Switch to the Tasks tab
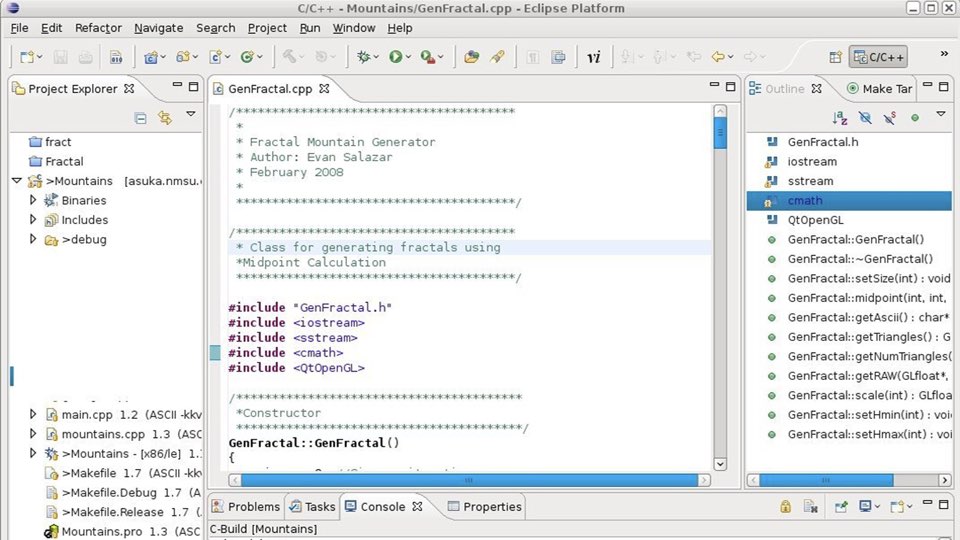The width and height of the screenshot is (960, 540). (x=312, y=506)
